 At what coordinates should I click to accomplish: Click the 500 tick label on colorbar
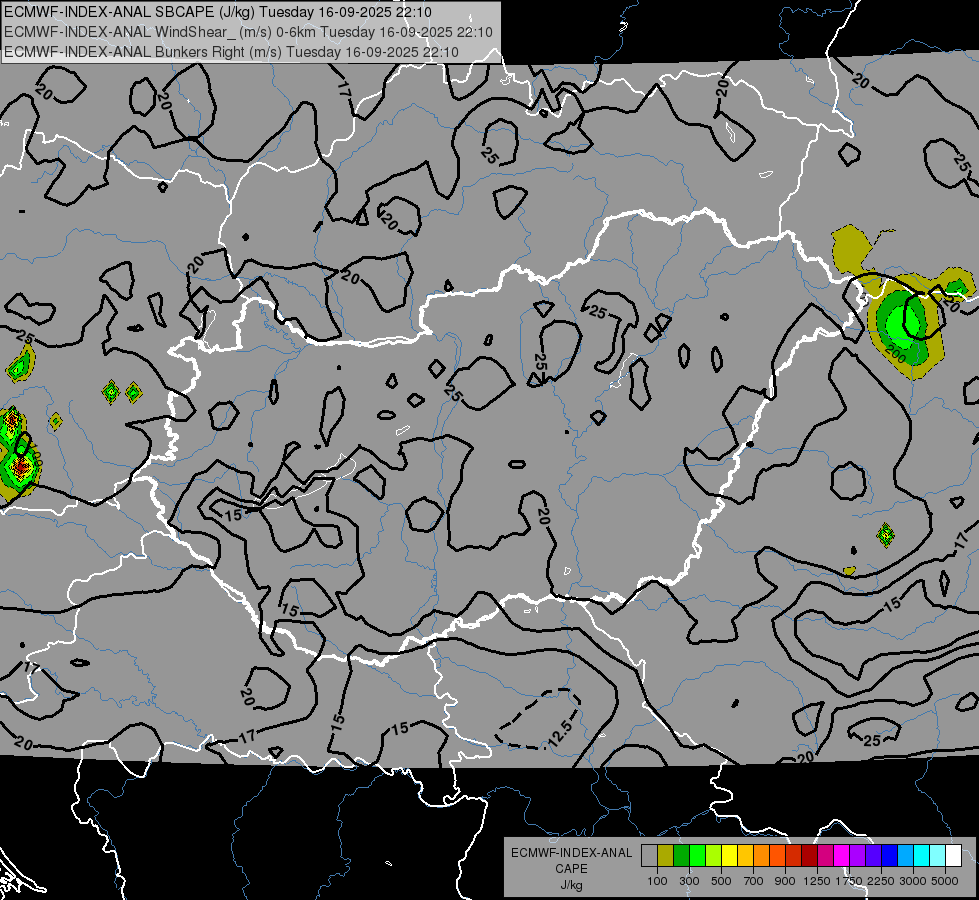721,881
